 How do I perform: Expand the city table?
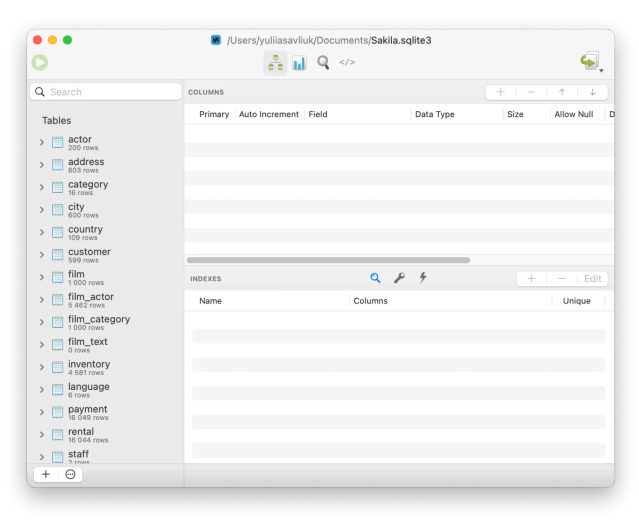tap(42, 210)
